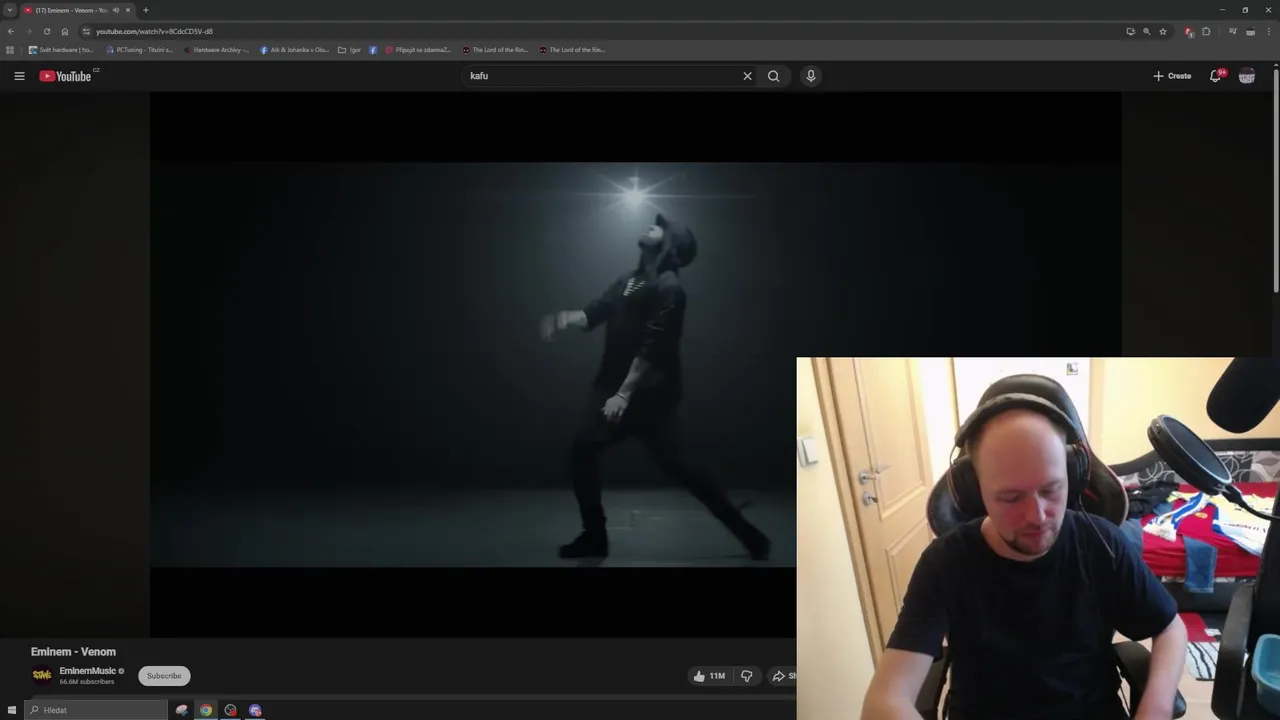Open the EminemMusic channel avatar
This screenshot has width=1280, height=720.
[42, 675]
